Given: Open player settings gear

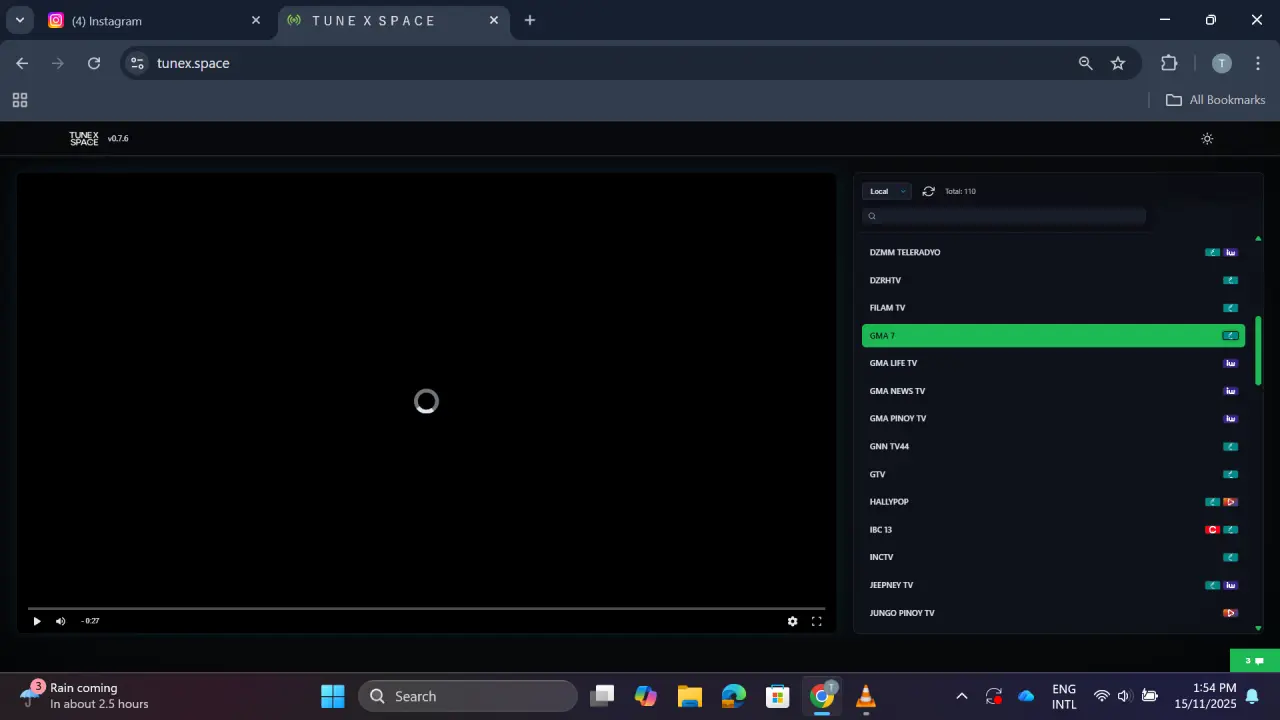Looking at the screenshot, I should point(792,621).
